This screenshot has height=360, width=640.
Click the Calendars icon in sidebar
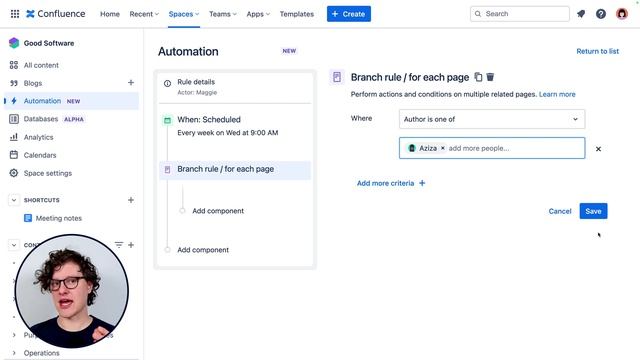coord(14,155)
